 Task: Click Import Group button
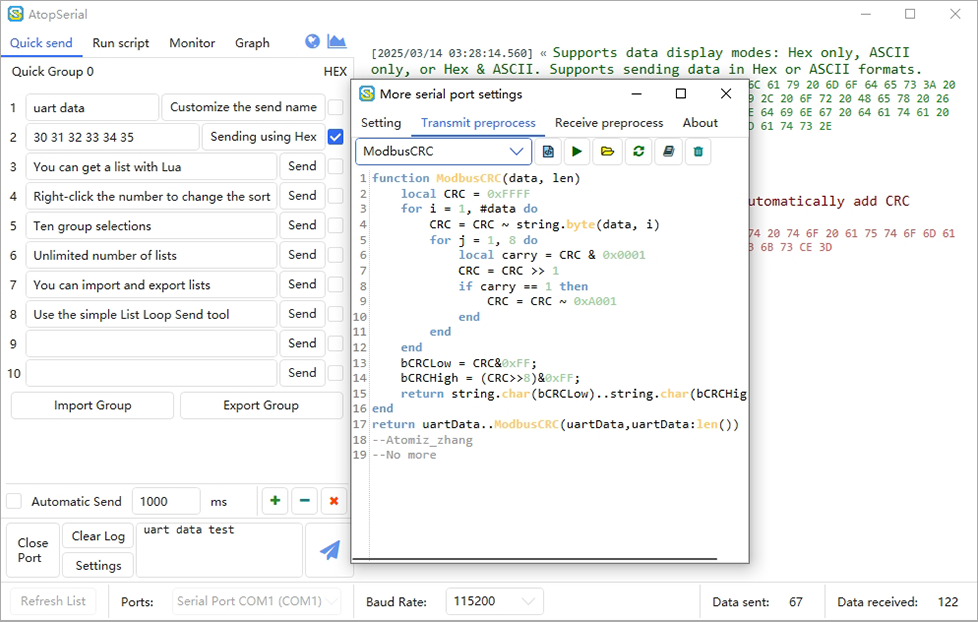92,406
